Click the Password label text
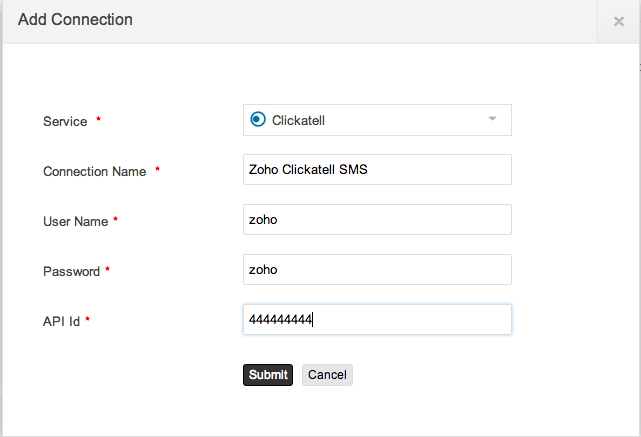Viewport: 641px width, 437px height. [x=71, y=271]
